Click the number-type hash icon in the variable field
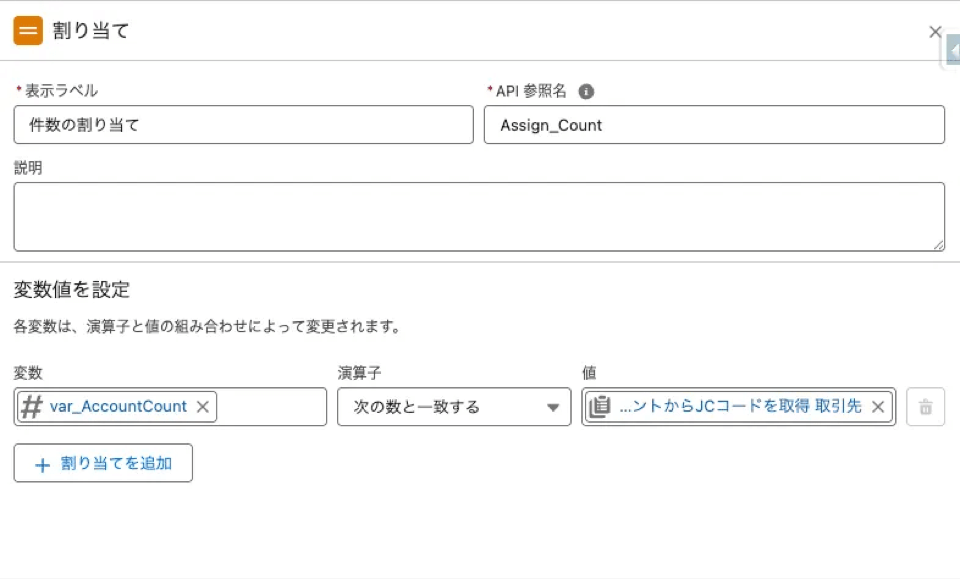Viewport: 960px width, 579px height. pos(32,406)
